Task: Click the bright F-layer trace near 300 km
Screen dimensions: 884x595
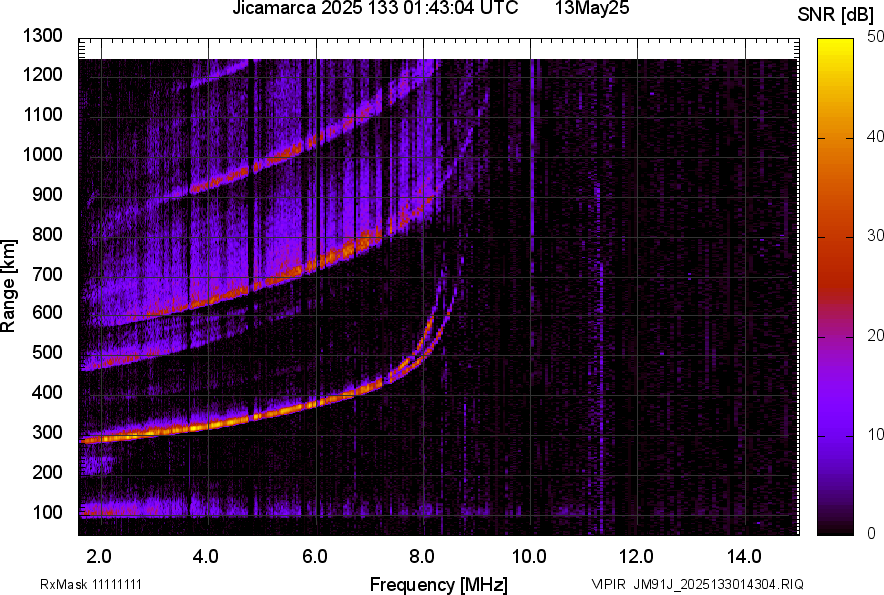Action: 169,431
